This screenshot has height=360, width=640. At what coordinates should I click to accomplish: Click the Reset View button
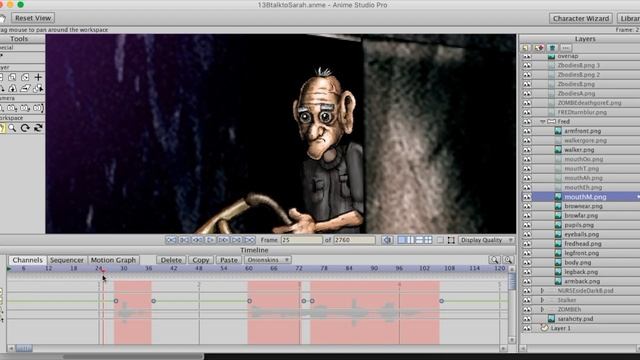tap(33, 18)
